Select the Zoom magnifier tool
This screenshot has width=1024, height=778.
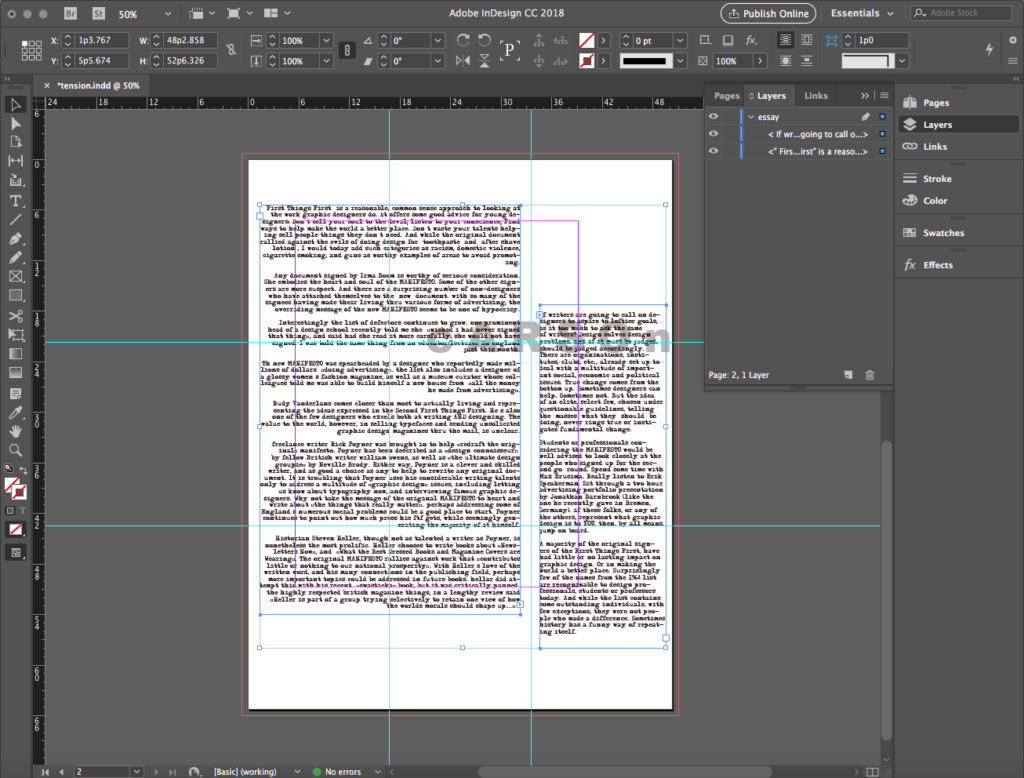pos(16,450)
